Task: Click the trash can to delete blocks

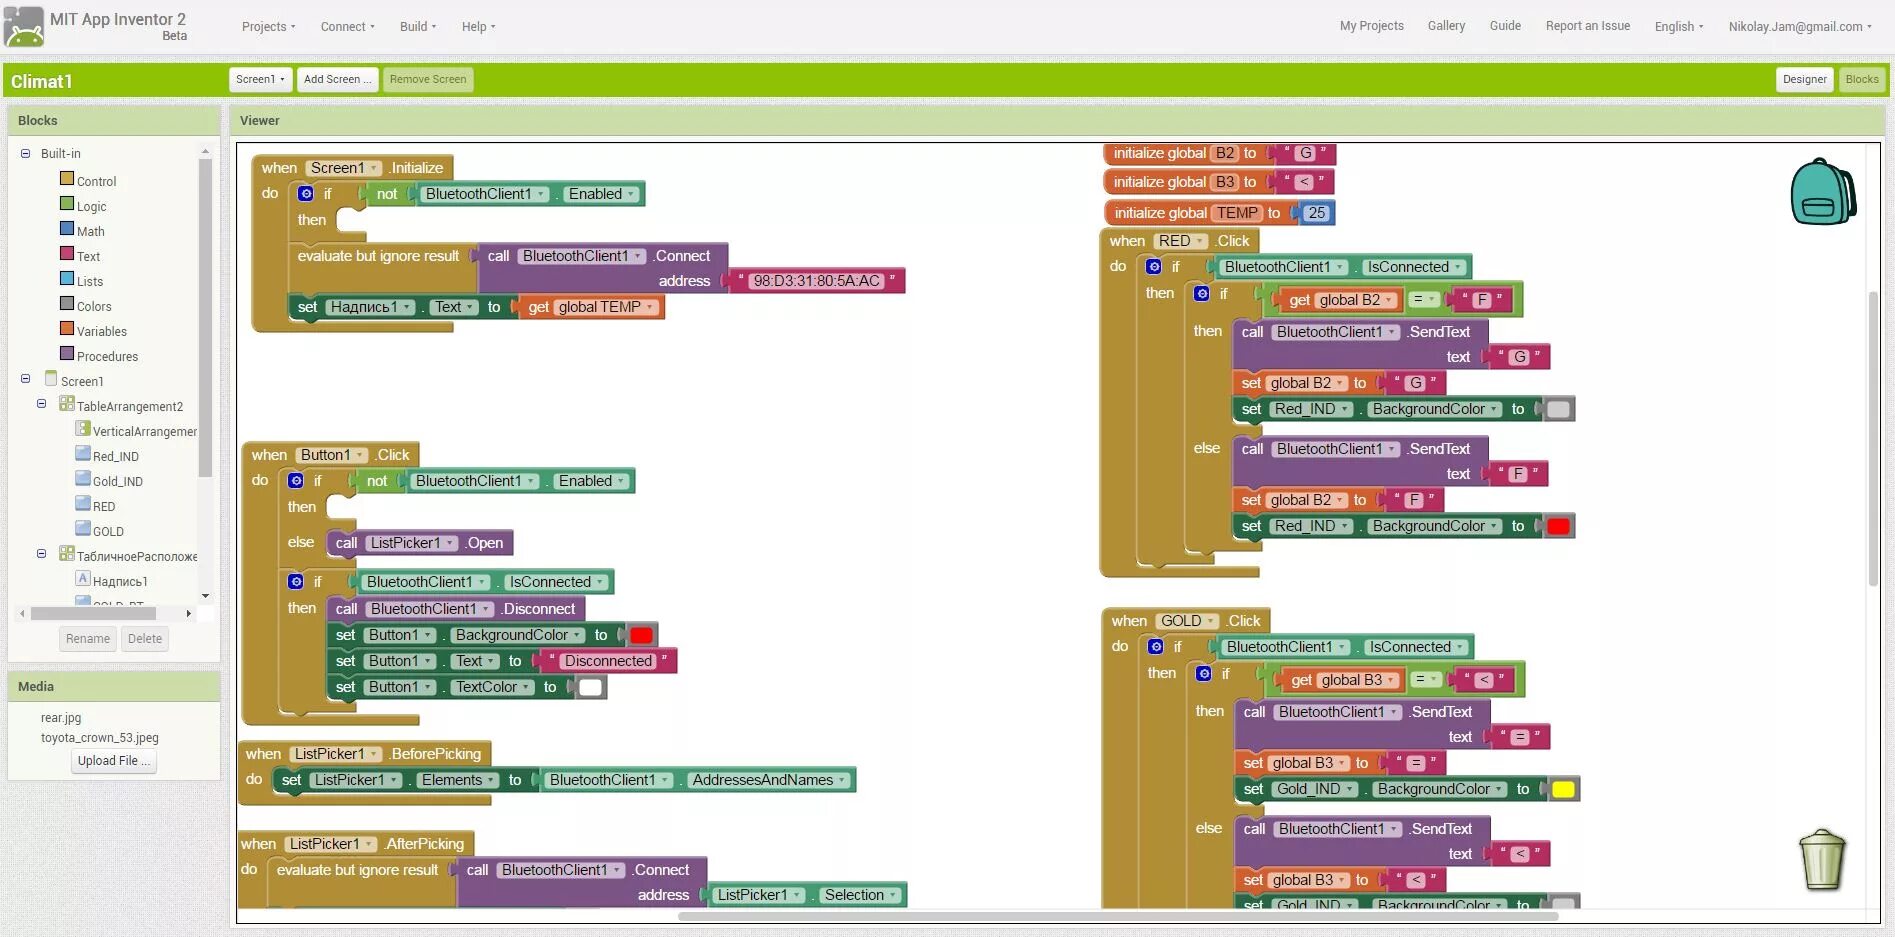Action: [1822, 860]
